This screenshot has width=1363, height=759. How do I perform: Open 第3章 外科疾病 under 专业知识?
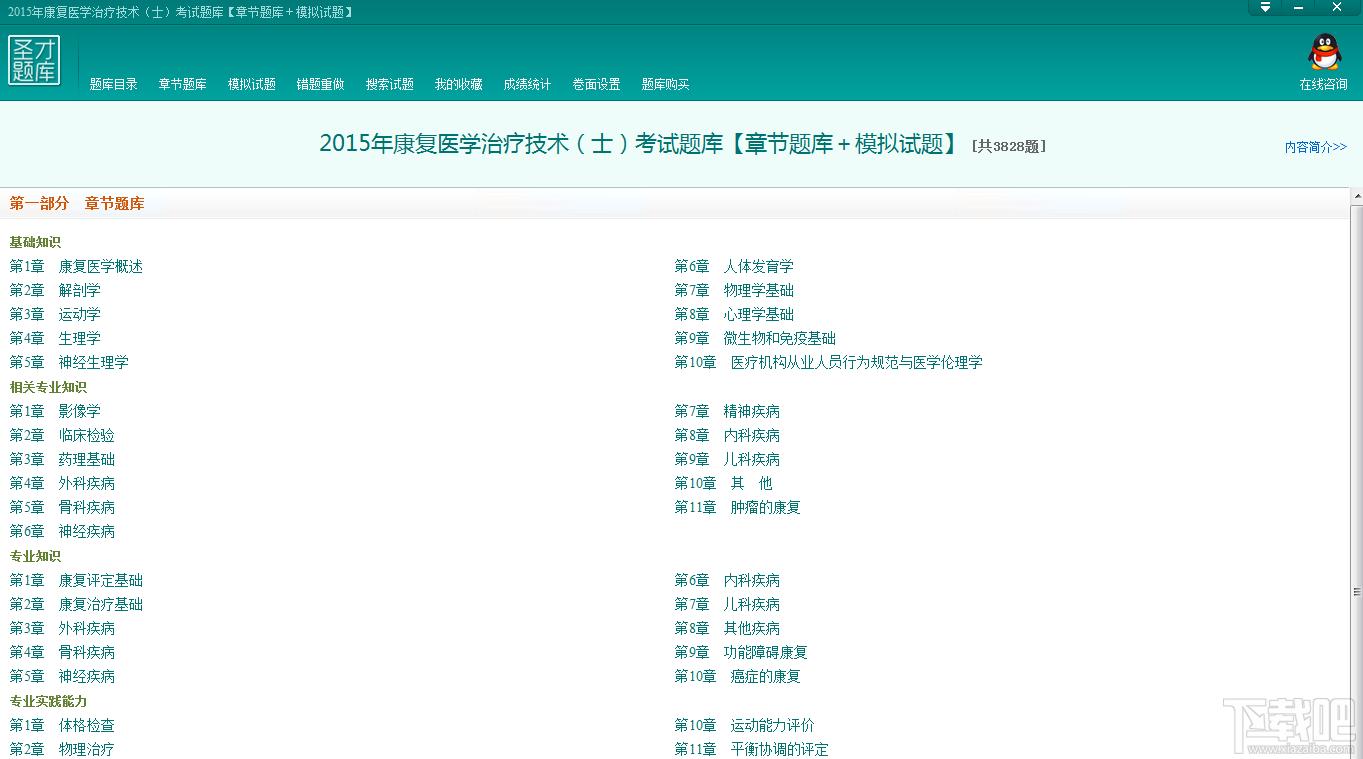[62, 628]
